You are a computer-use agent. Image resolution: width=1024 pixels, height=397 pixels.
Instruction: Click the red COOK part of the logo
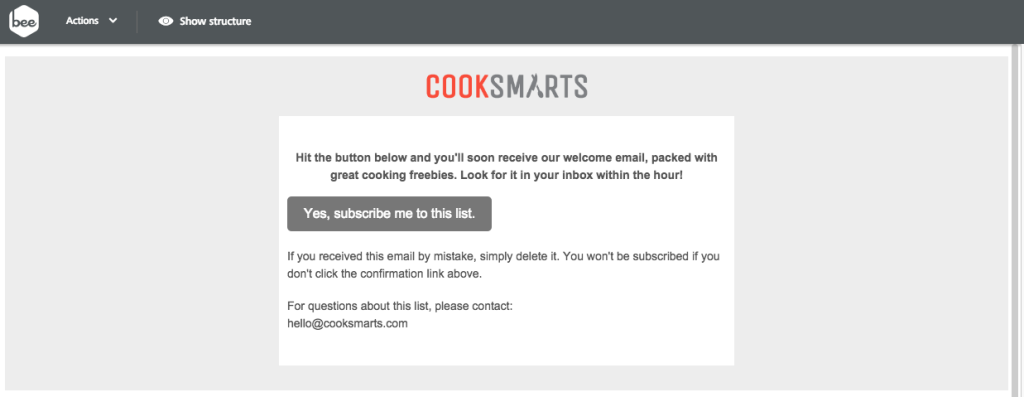pos(457,86)
